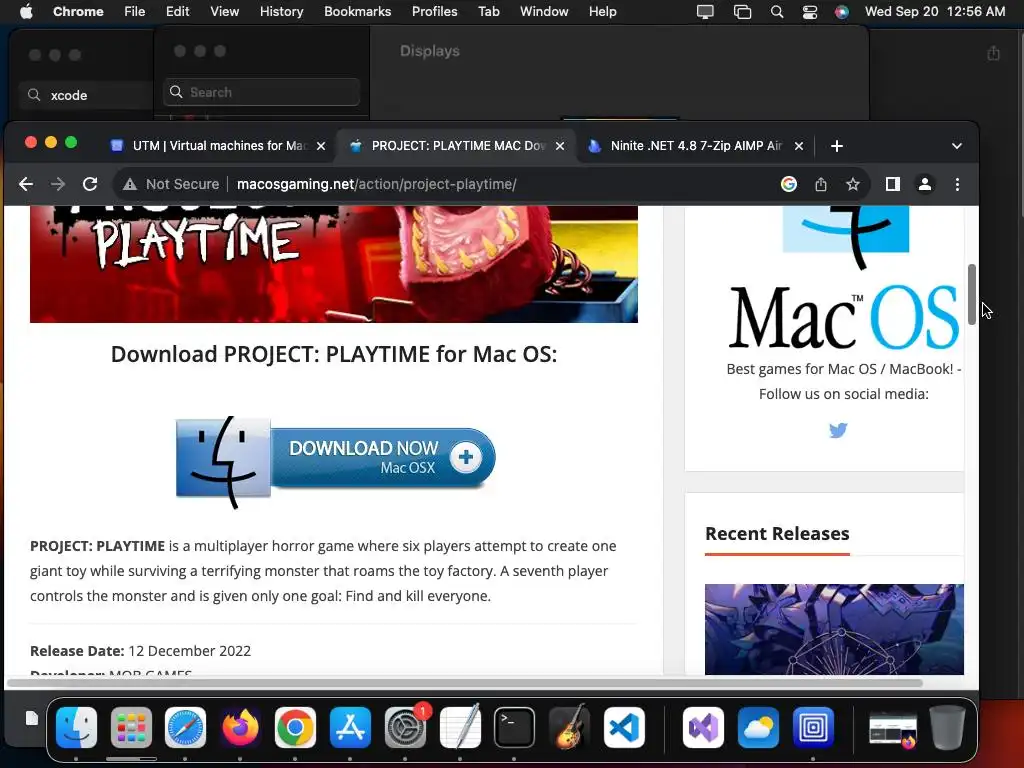Click the display icon in menu bar
Viewport: 1024px width, 768px height.
705,12
